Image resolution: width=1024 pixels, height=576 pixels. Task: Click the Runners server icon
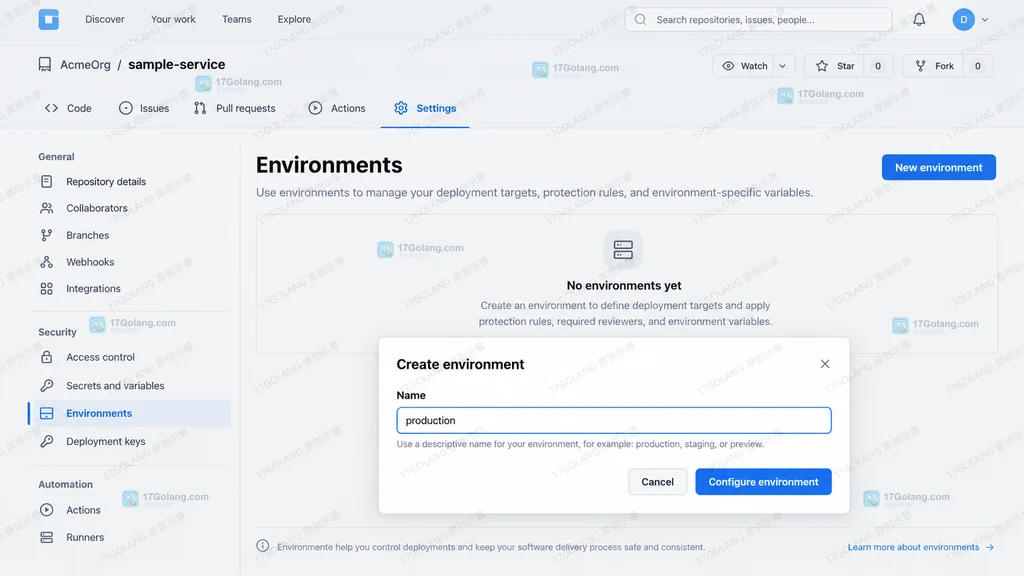pyautogui.click(x=46, y=537)
